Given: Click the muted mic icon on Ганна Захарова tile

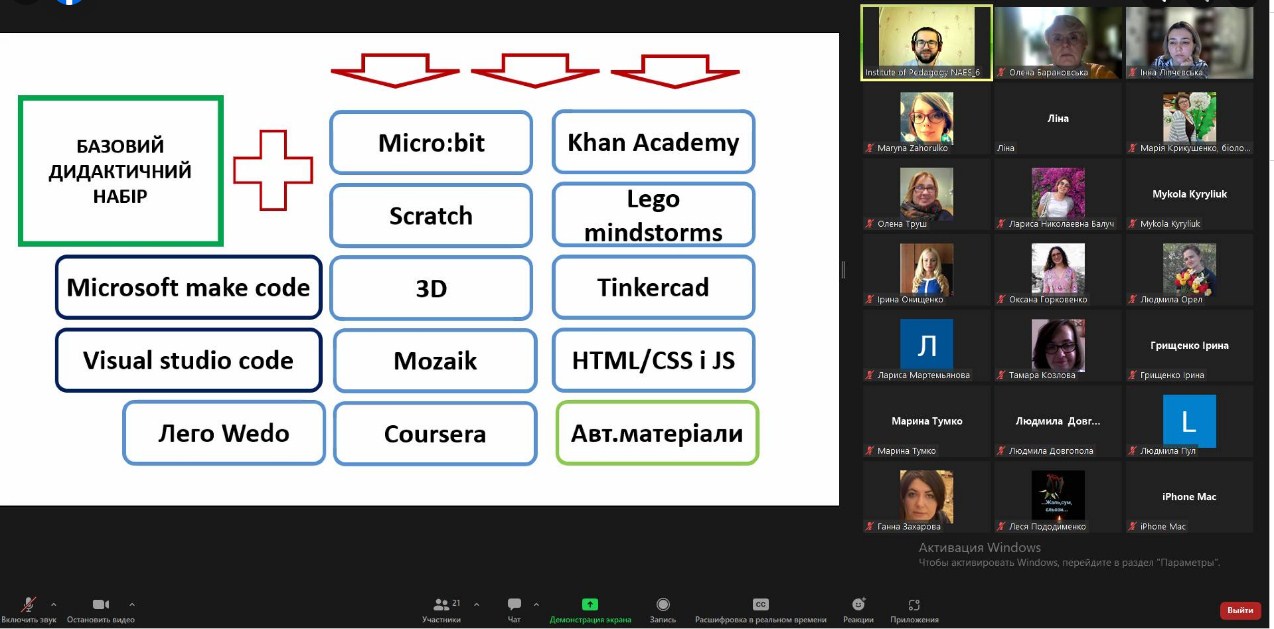Looking at the screenshot, I should pyautogui.click(x=870, y=527).
